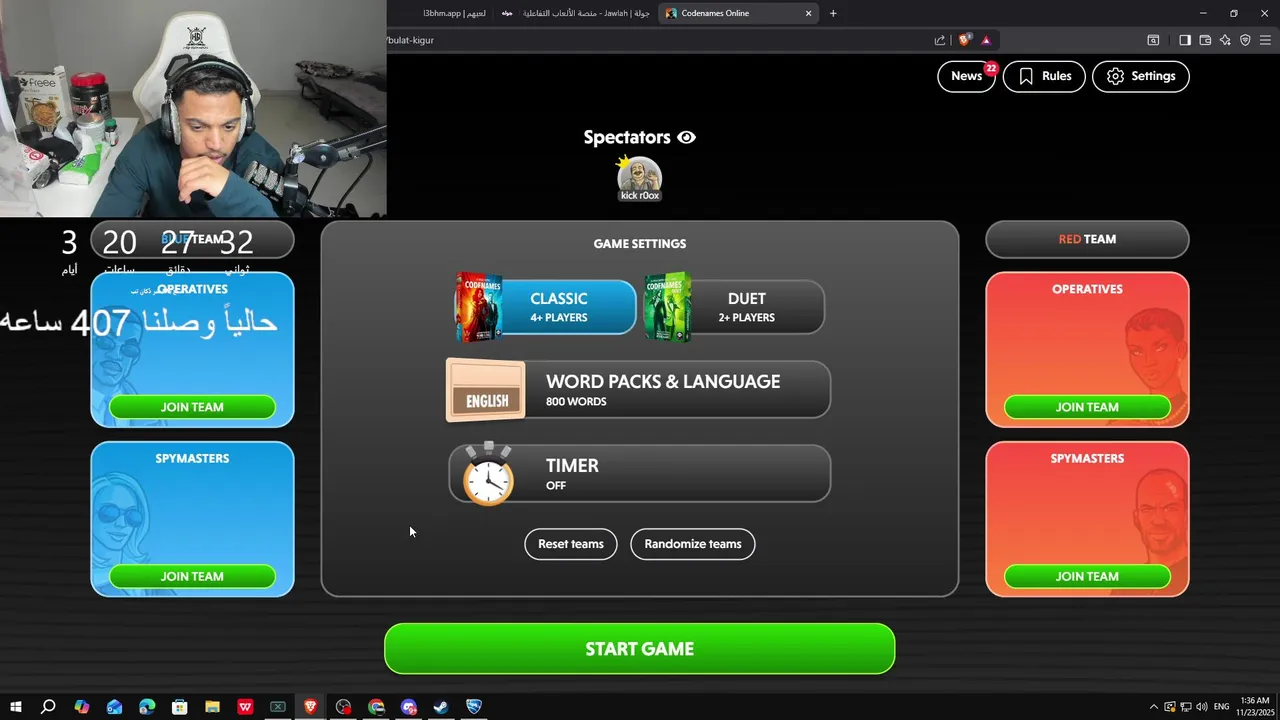1280x720 pixels.
Task: Open Windows taskbar search
Action: click(x=48, y=707)
